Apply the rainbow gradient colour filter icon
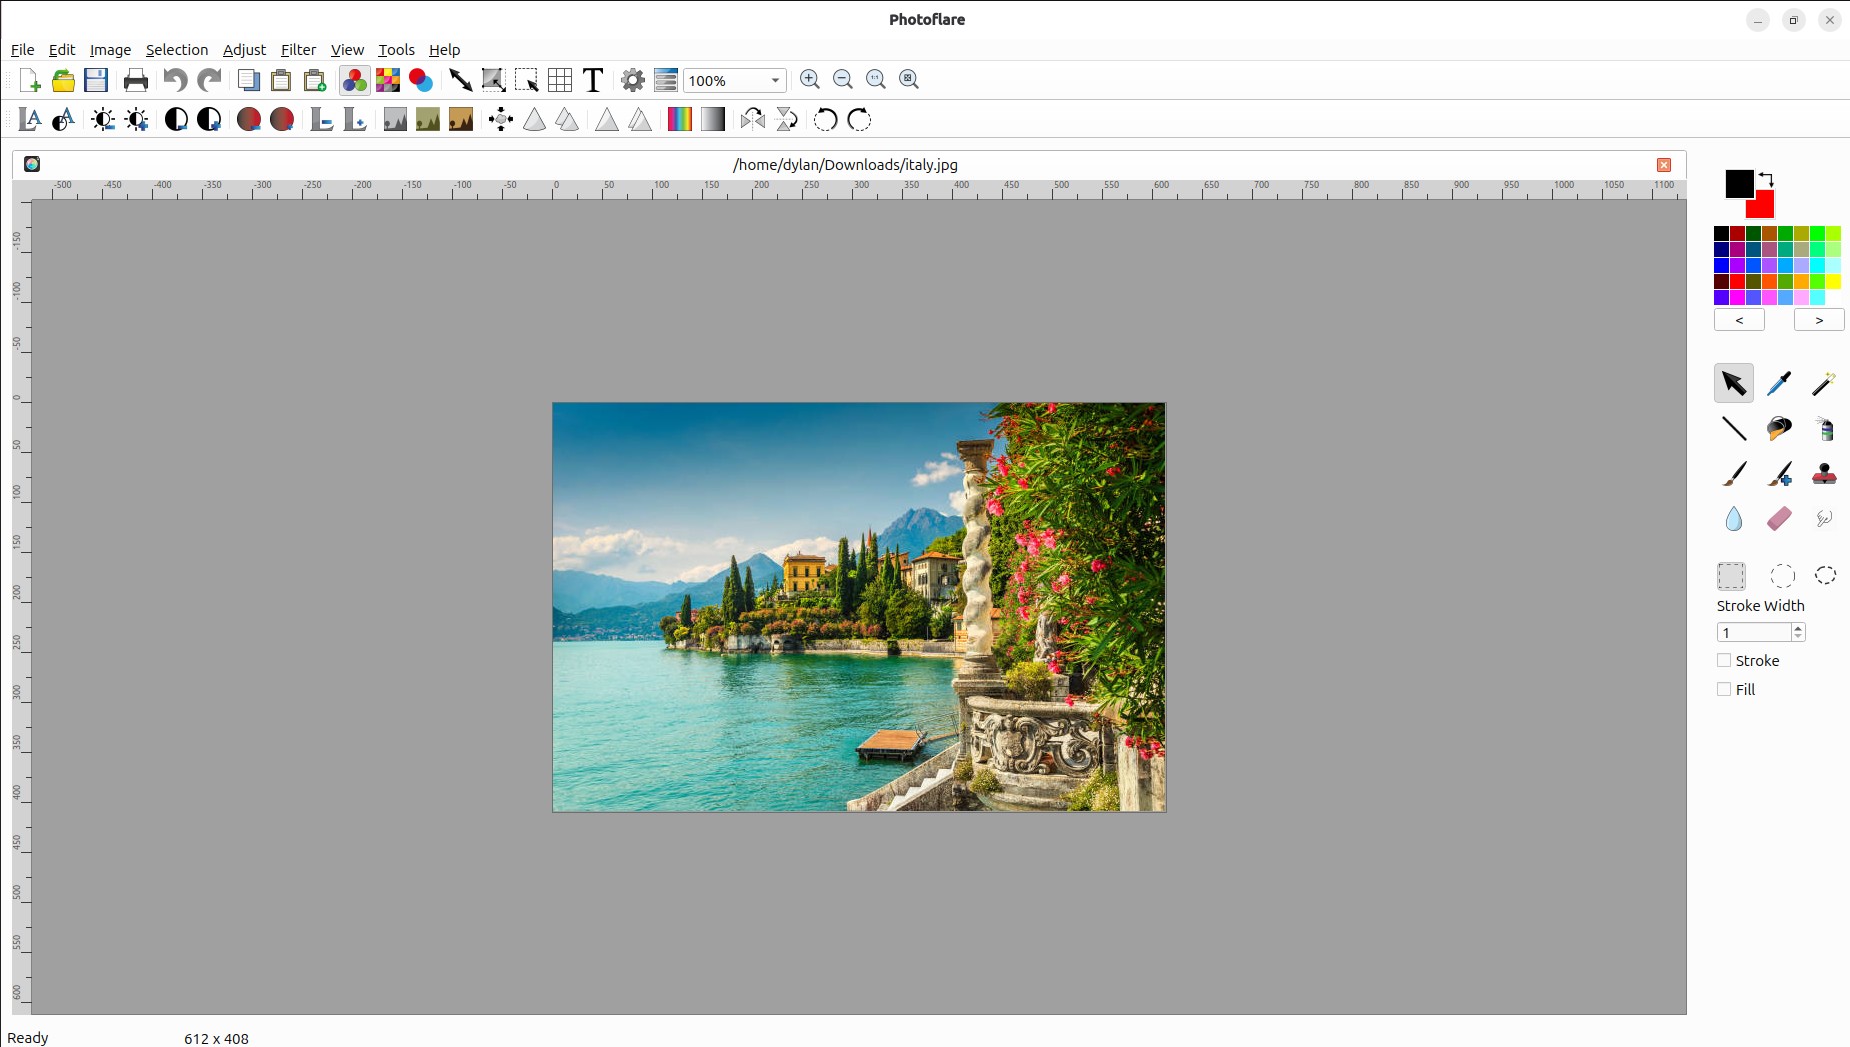This screenshot has width=1850, height=1047. [680, 120]
